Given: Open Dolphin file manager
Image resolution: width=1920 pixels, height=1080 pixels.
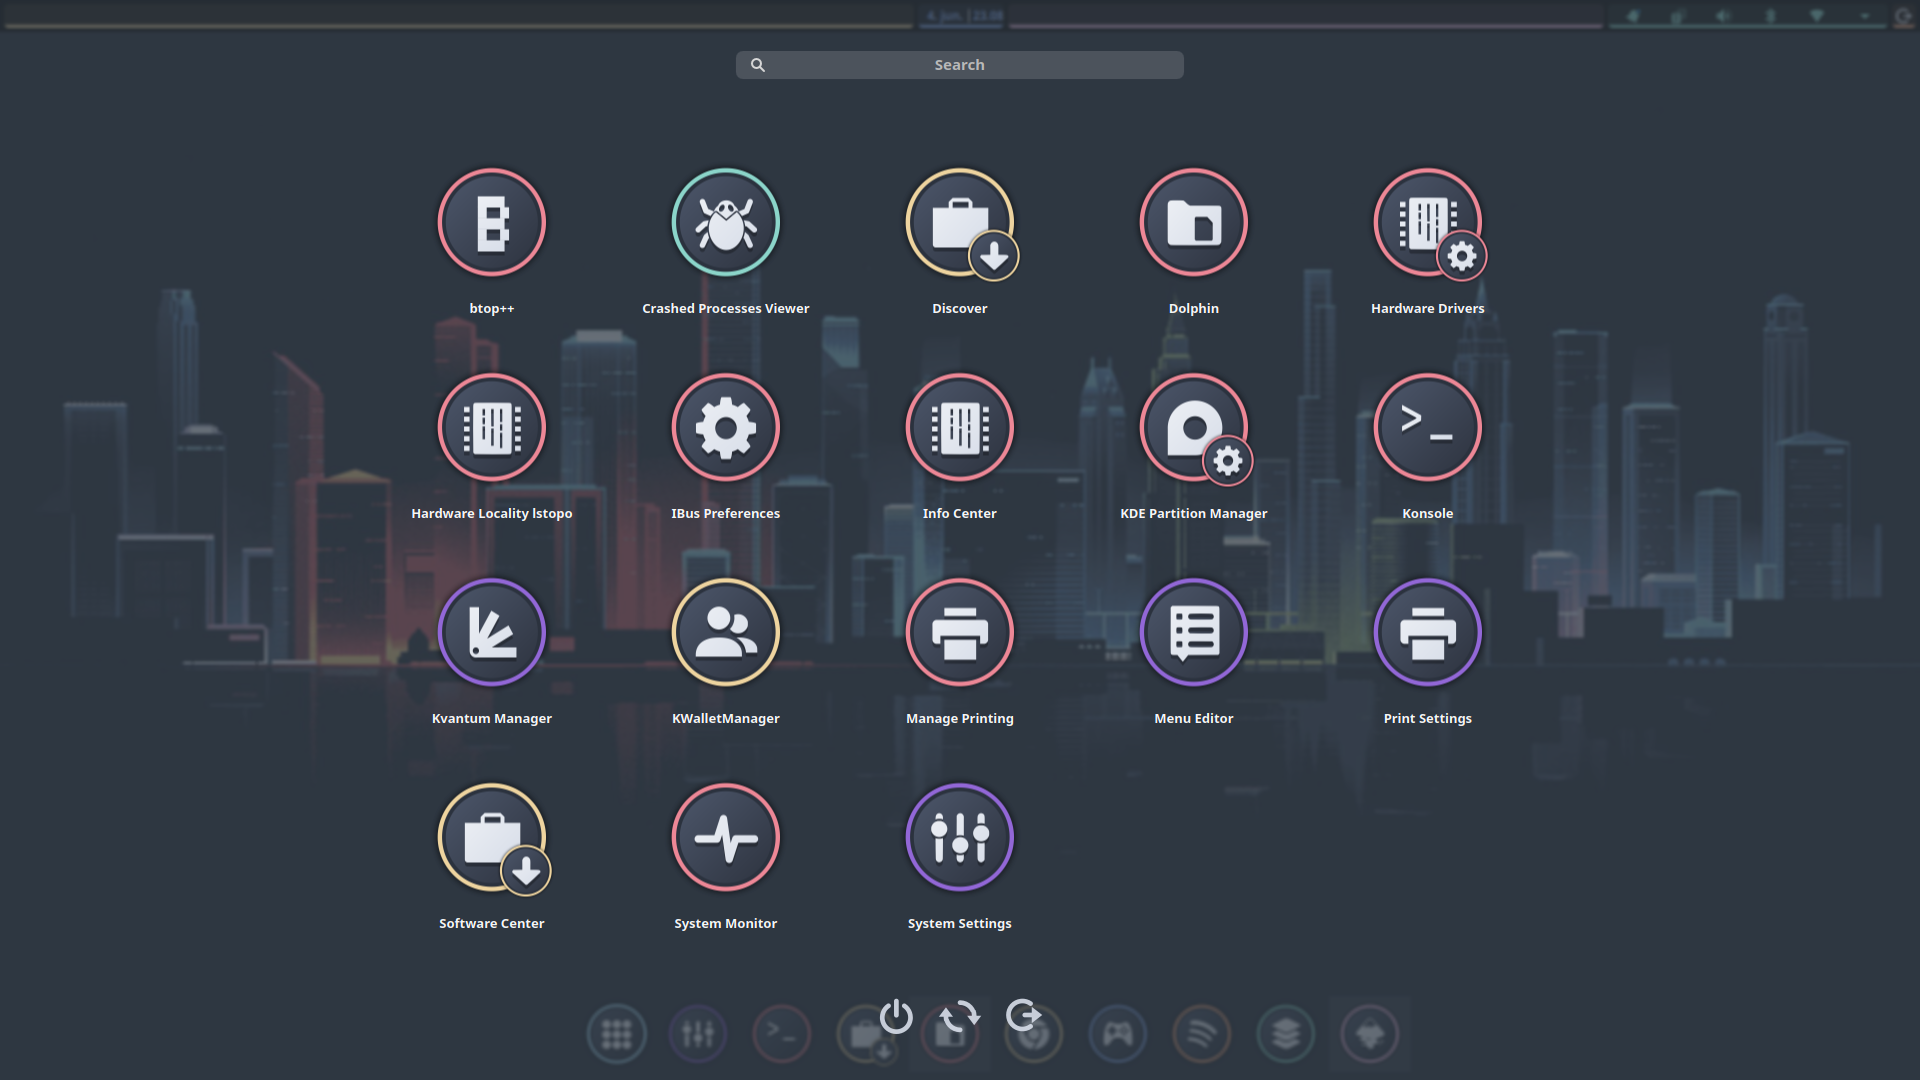Looking at the screenshot, I should pyautogui.click(x=1193, y=223).
